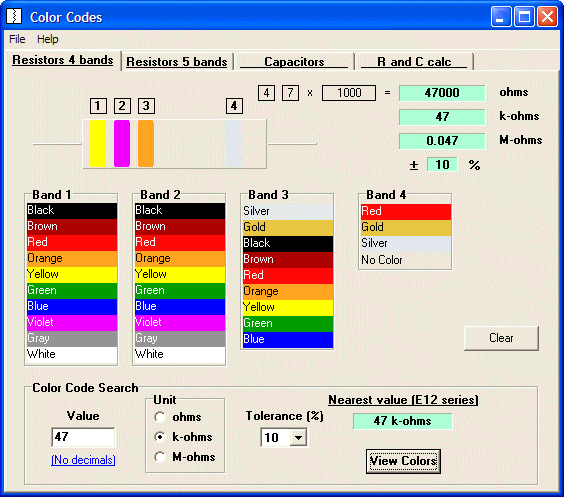Choose Green in Band 1 list
This screenshot has height=497, width=565.
click(72, 290)
